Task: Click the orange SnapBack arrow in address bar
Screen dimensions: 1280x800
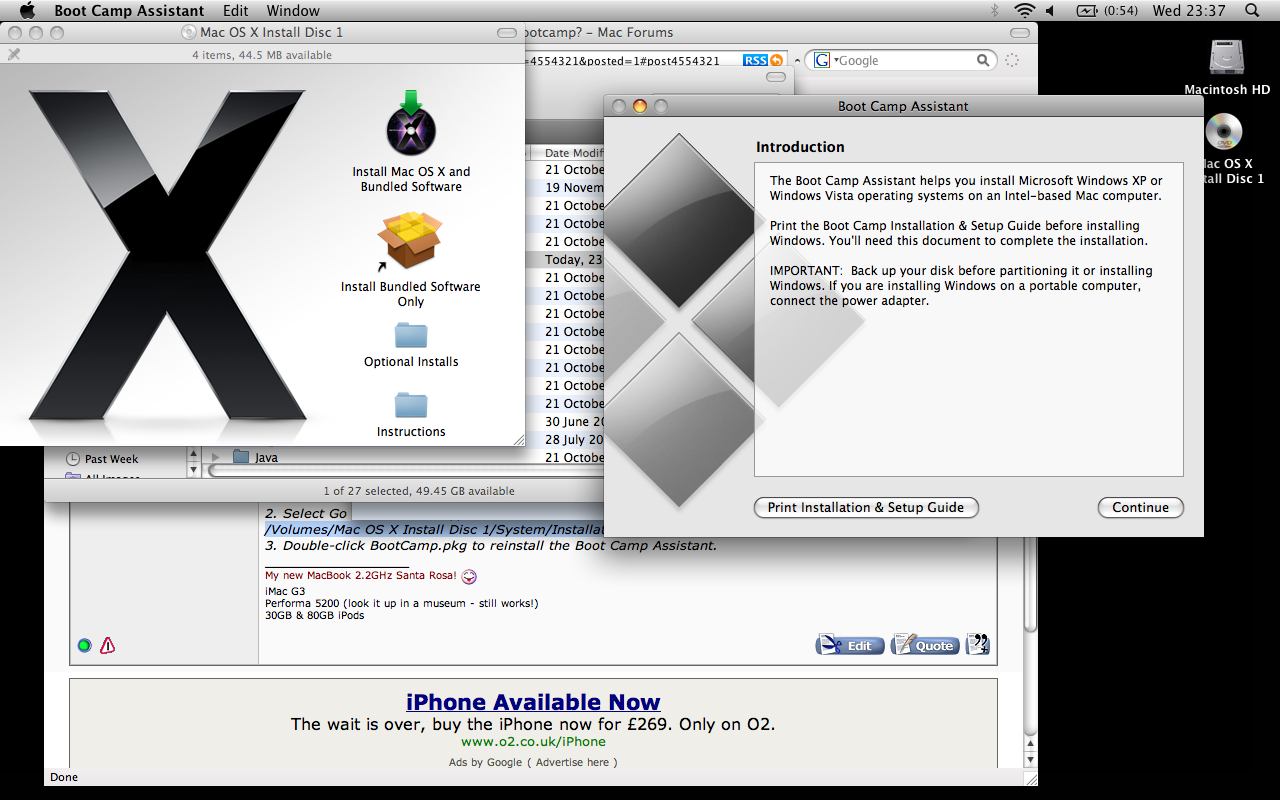Action: click(x=777, y=60)
